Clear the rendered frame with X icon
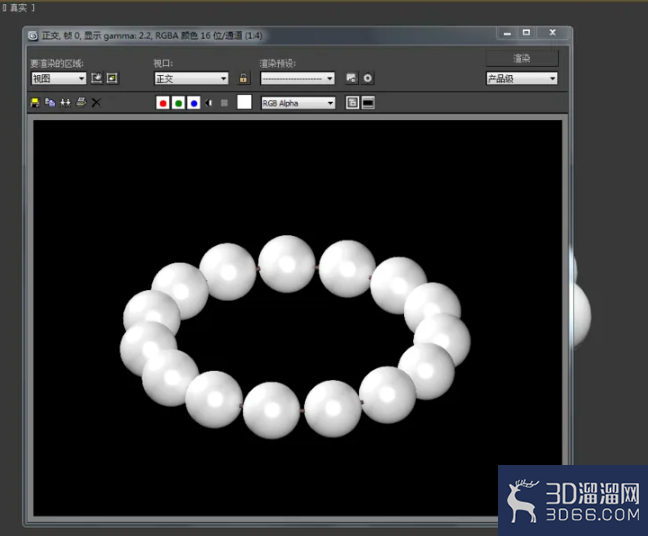The width and height of the screenshot is (648, 536). [96, 102]
